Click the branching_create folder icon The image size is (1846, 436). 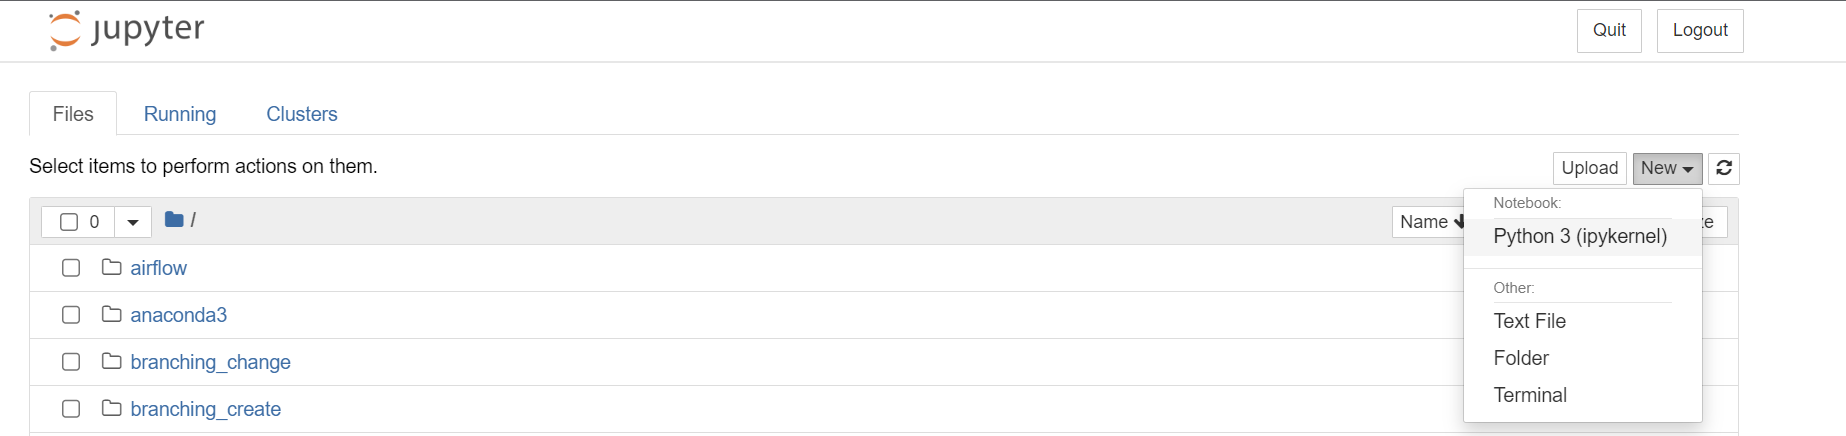[x=112, y=409]
